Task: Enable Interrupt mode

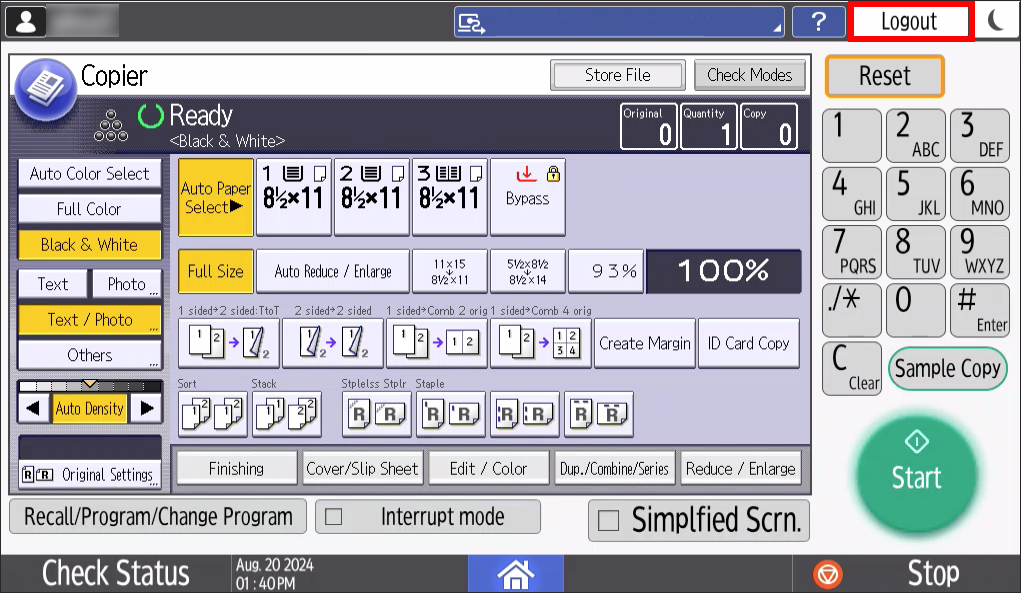Action: tap(427, 516)
